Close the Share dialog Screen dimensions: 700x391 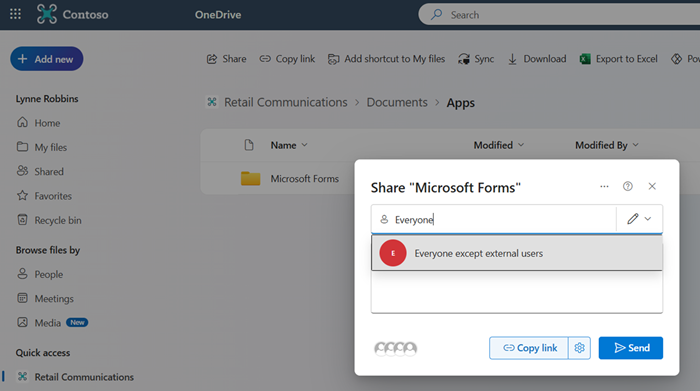tap(652, 186)
